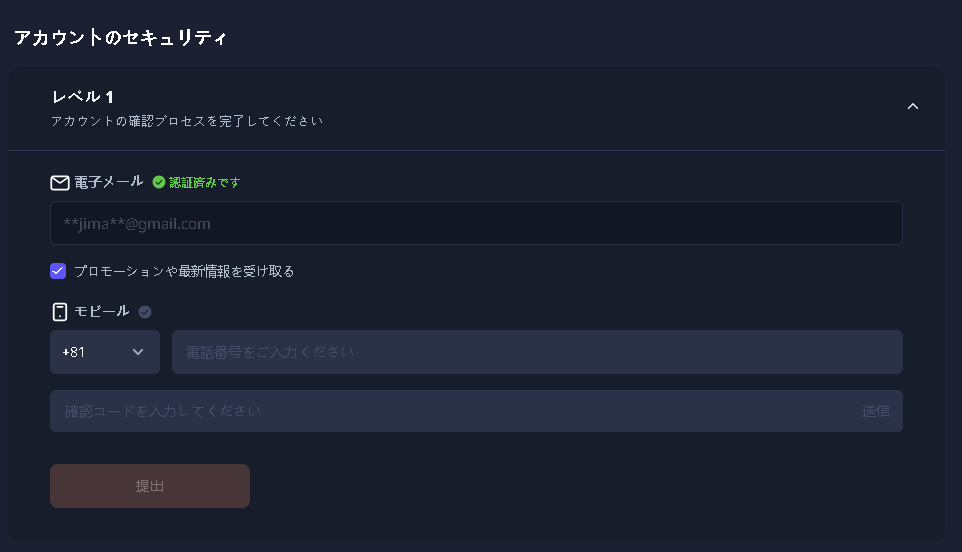Click the アカウントの確認プロセスを完了してください subtitle
962x552 pixels.
coord(187,122)
